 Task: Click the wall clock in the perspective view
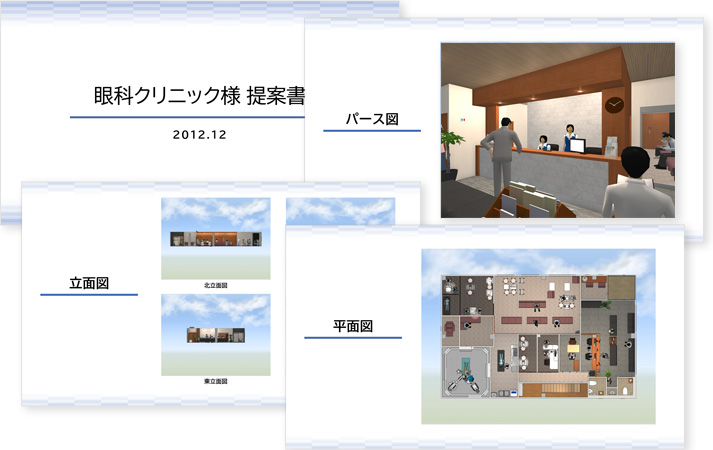(x=614, y=103)
